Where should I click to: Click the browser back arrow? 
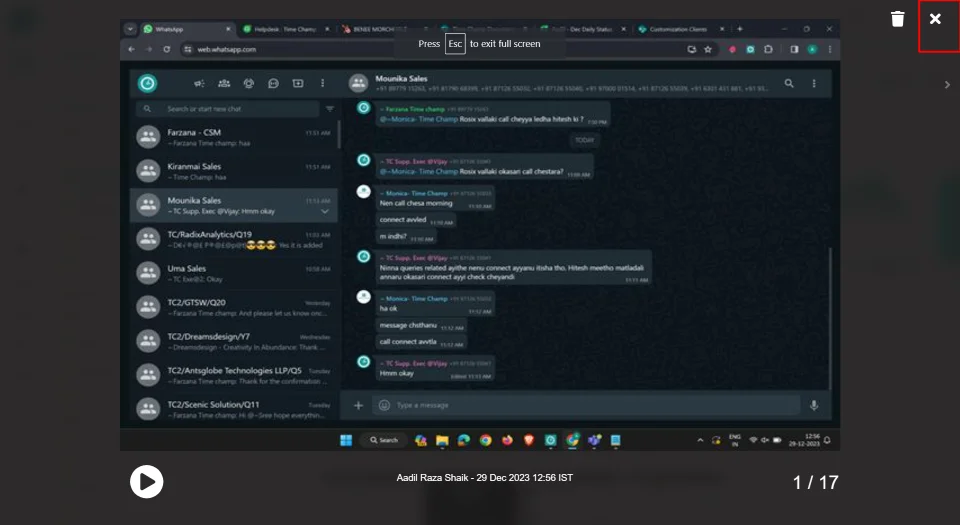click(132, 49)
